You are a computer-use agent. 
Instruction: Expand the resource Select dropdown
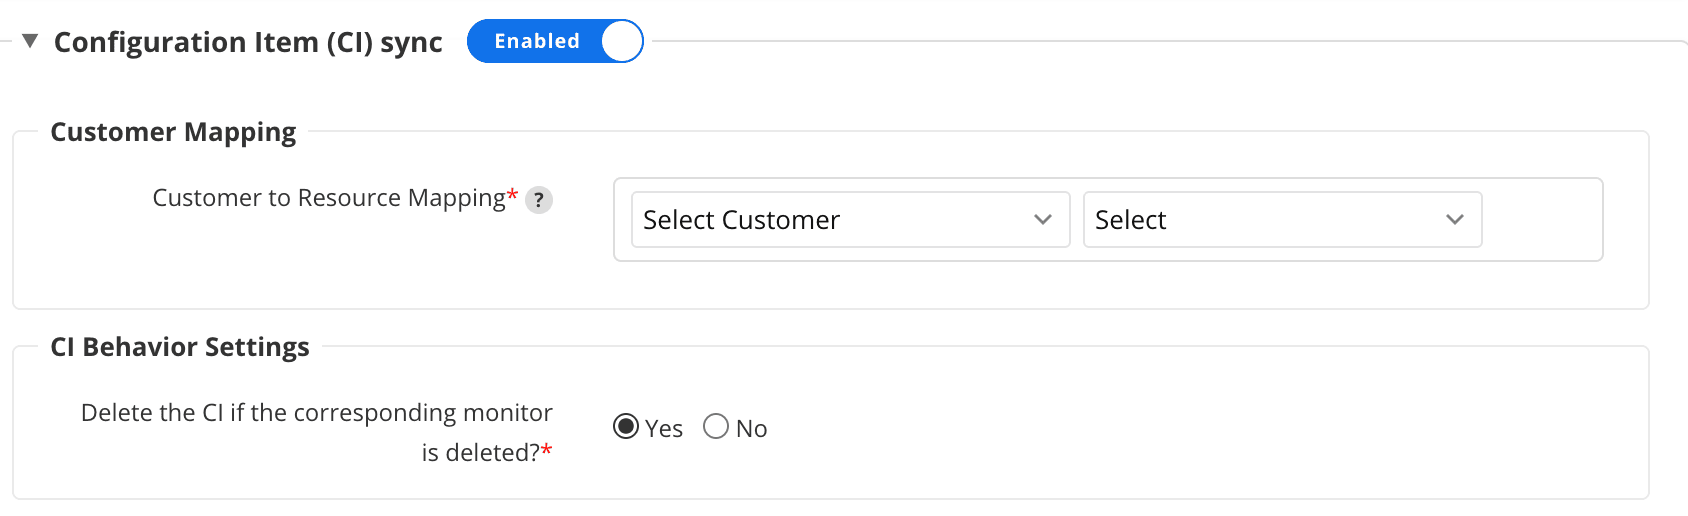[x=1282, y=220]
